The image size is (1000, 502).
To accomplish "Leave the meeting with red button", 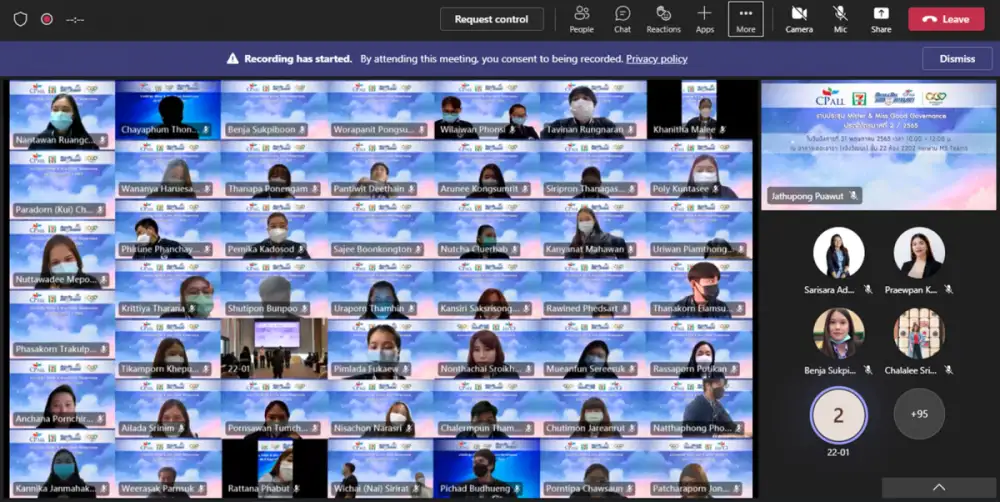I will tap(946, 19).
